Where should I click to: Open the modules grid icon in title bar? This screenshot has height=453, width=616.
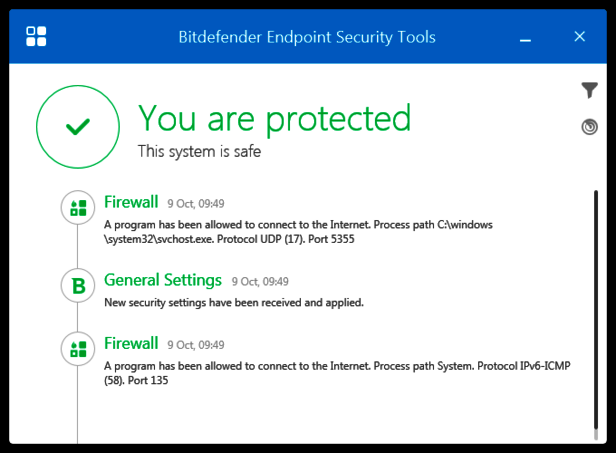[37, 37]
